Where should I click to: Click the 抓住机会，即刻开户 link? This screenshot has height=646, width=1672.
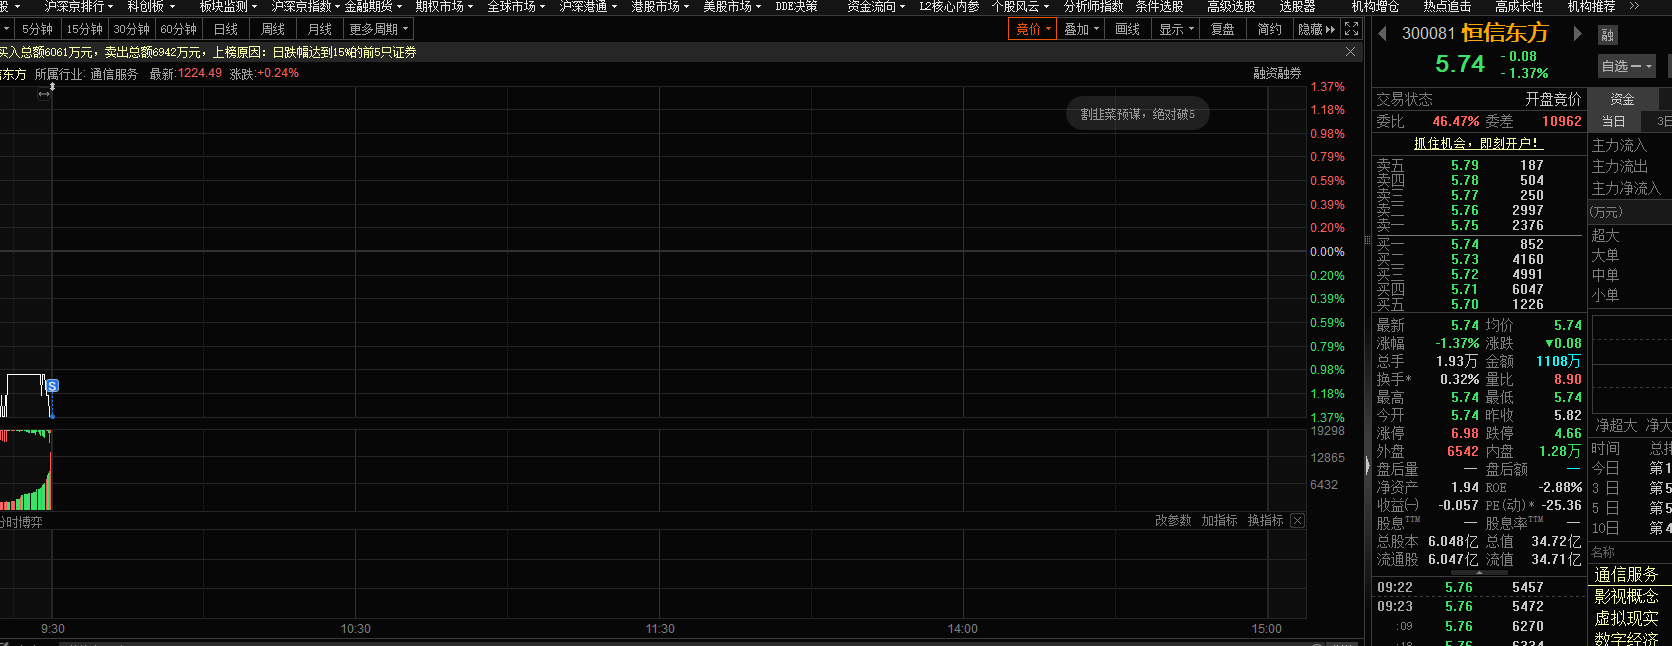(1477, 144)
